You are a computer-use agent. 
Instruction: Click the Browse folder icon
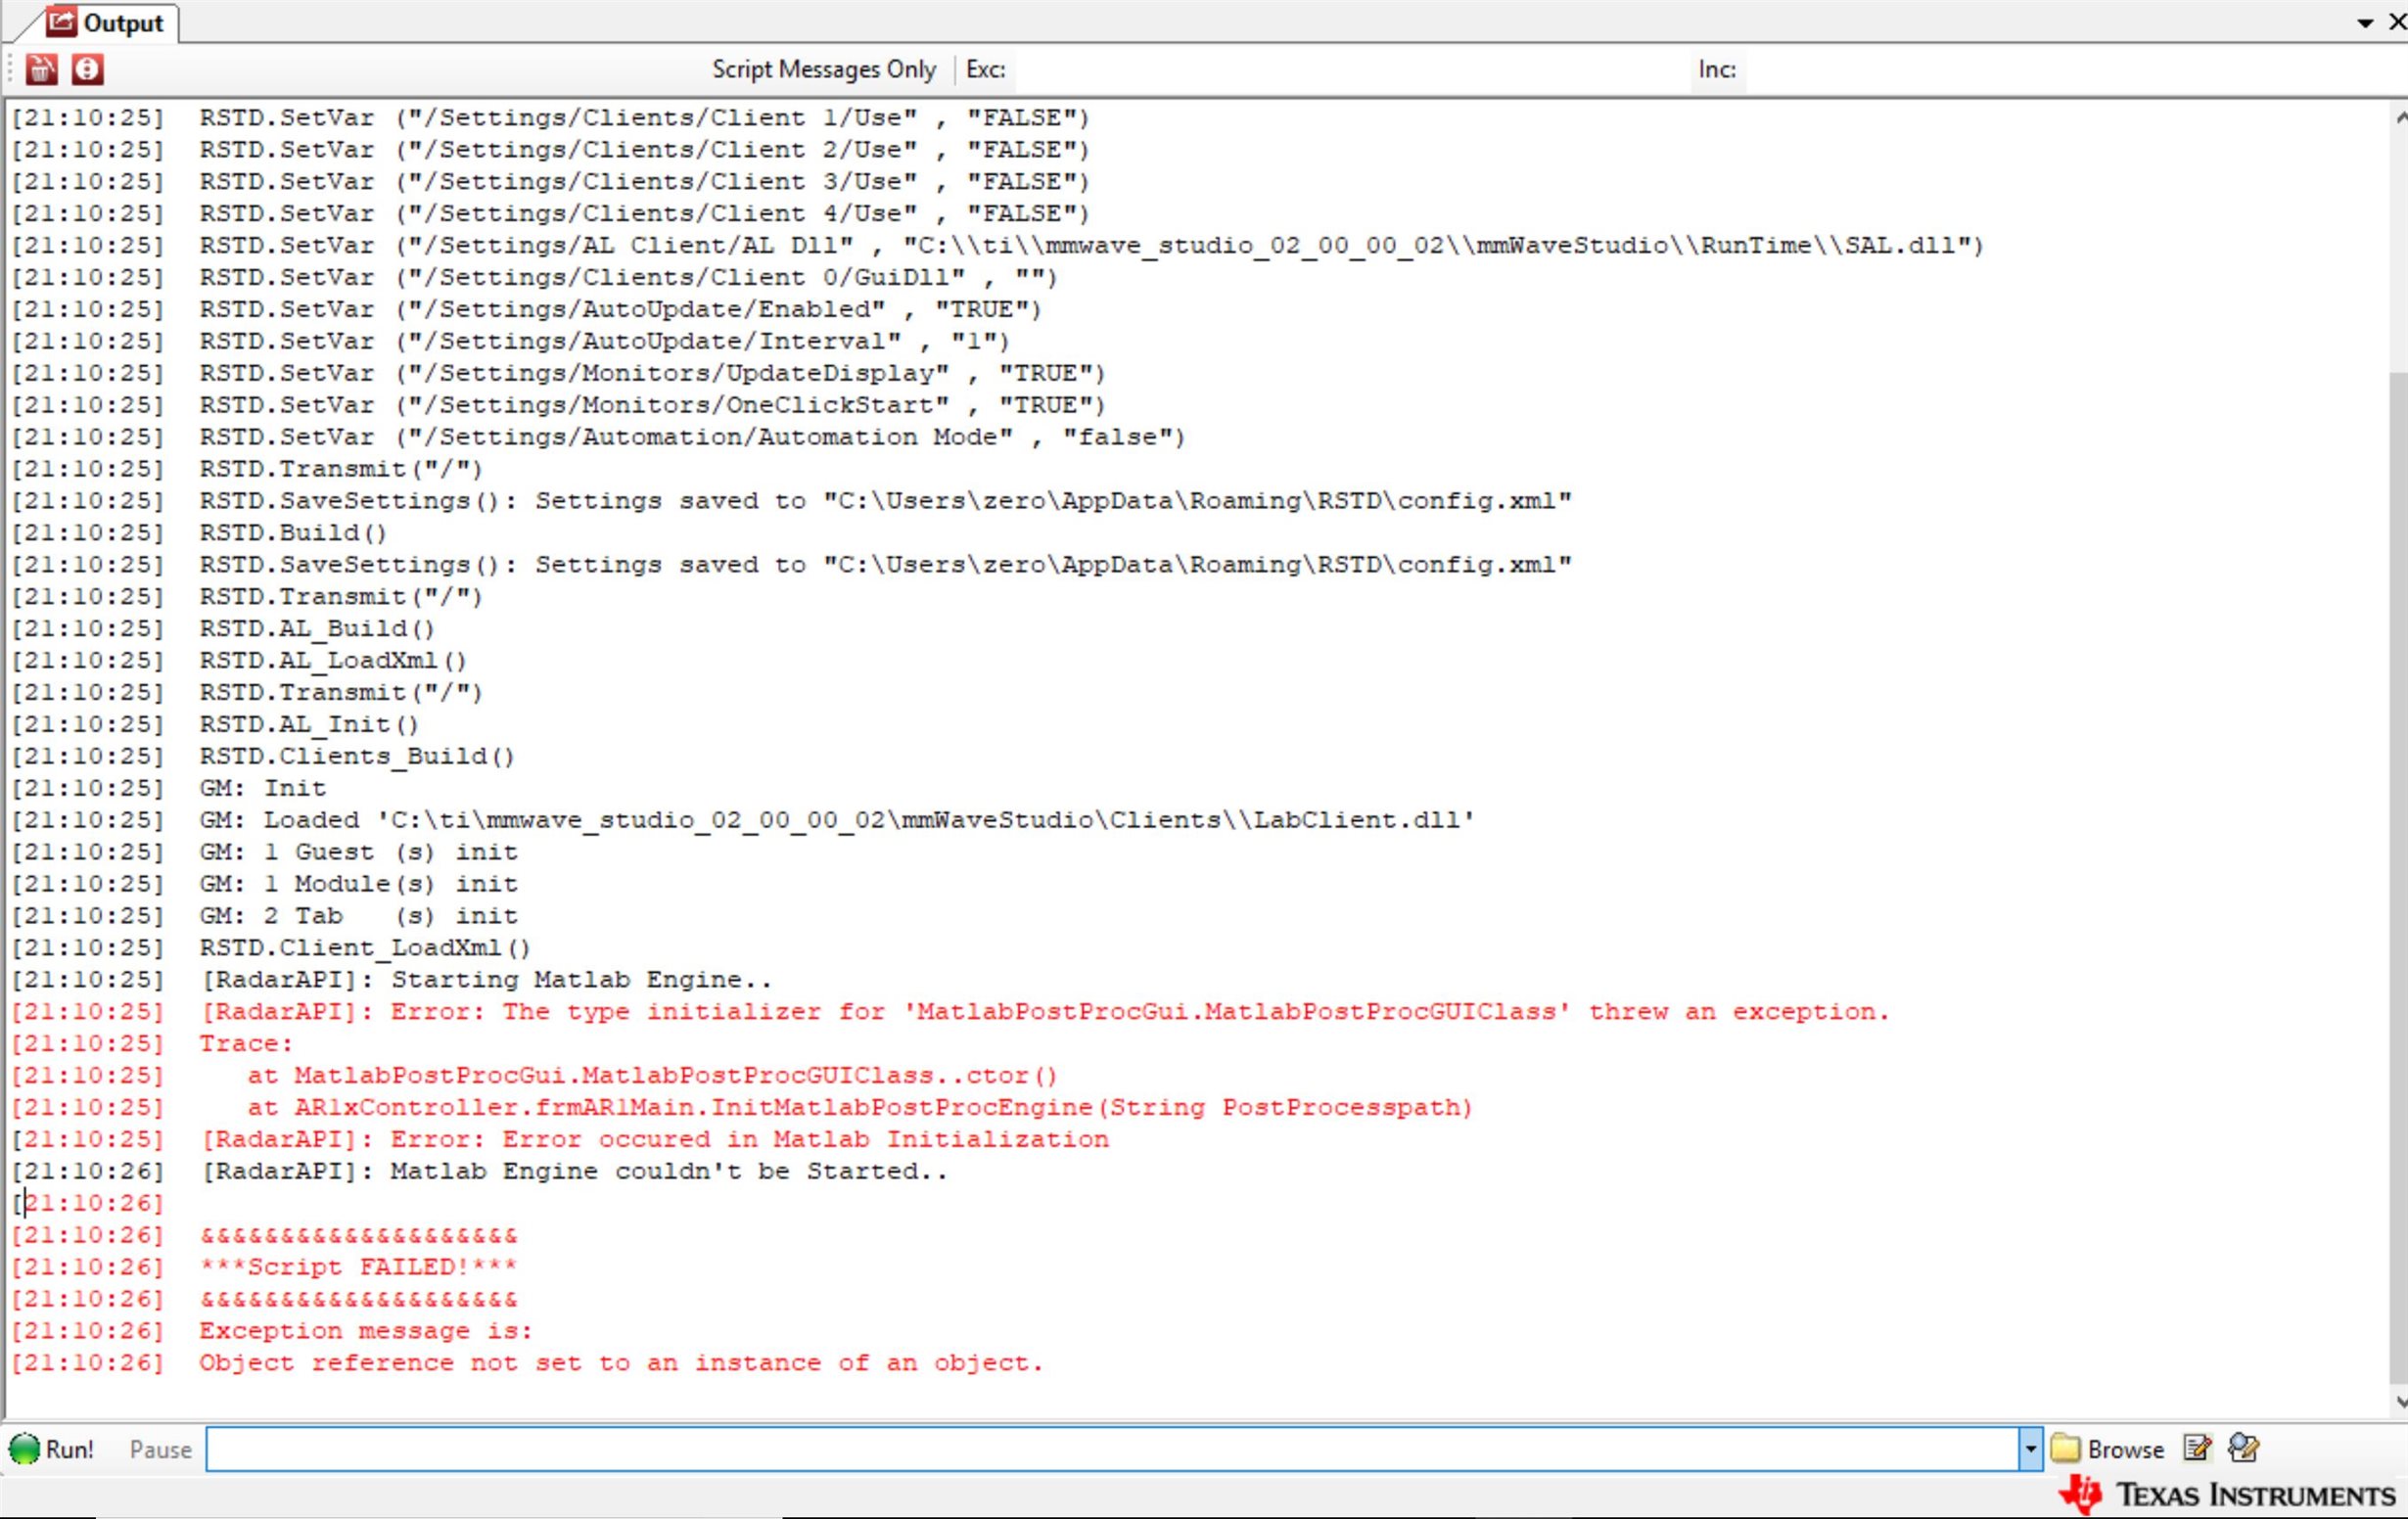pyautogui.click(x=2065, y=1449)
